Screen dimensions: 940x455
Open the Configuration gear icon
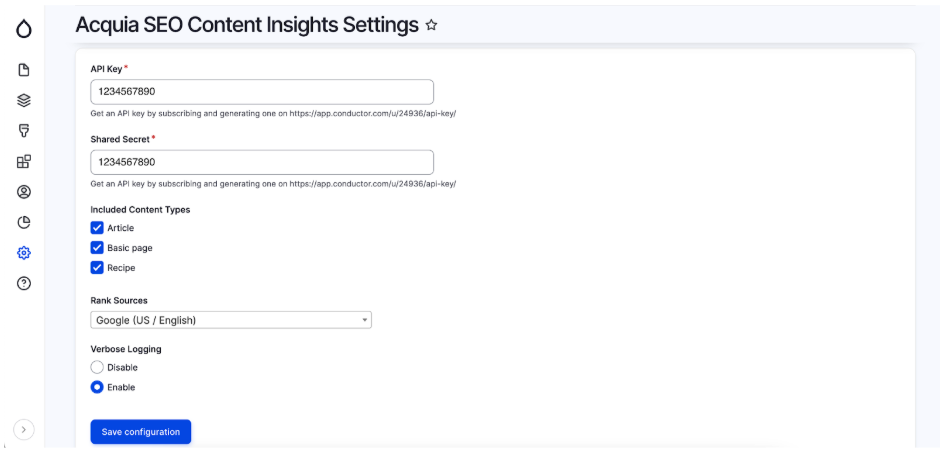[x=24, y=253]
